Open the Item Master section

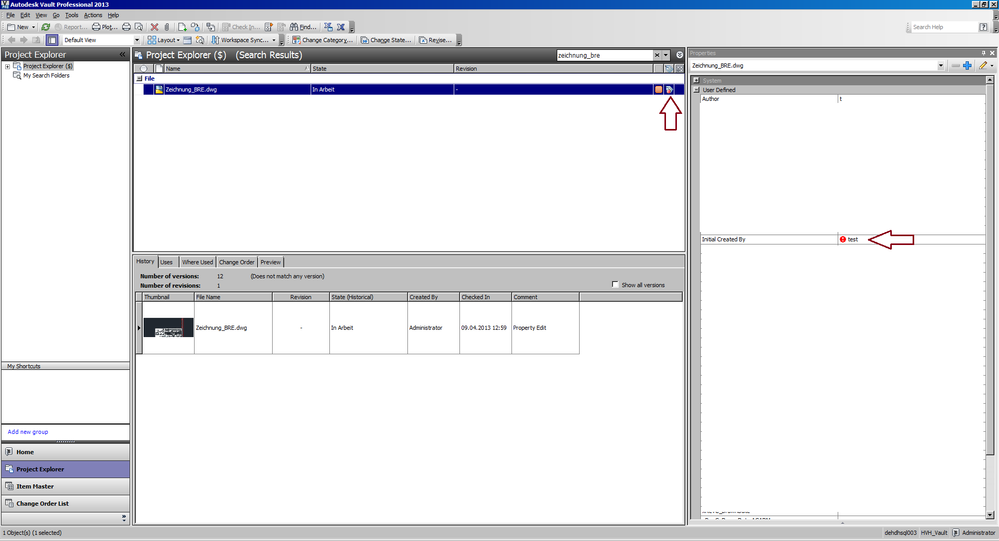click(66, 486)
